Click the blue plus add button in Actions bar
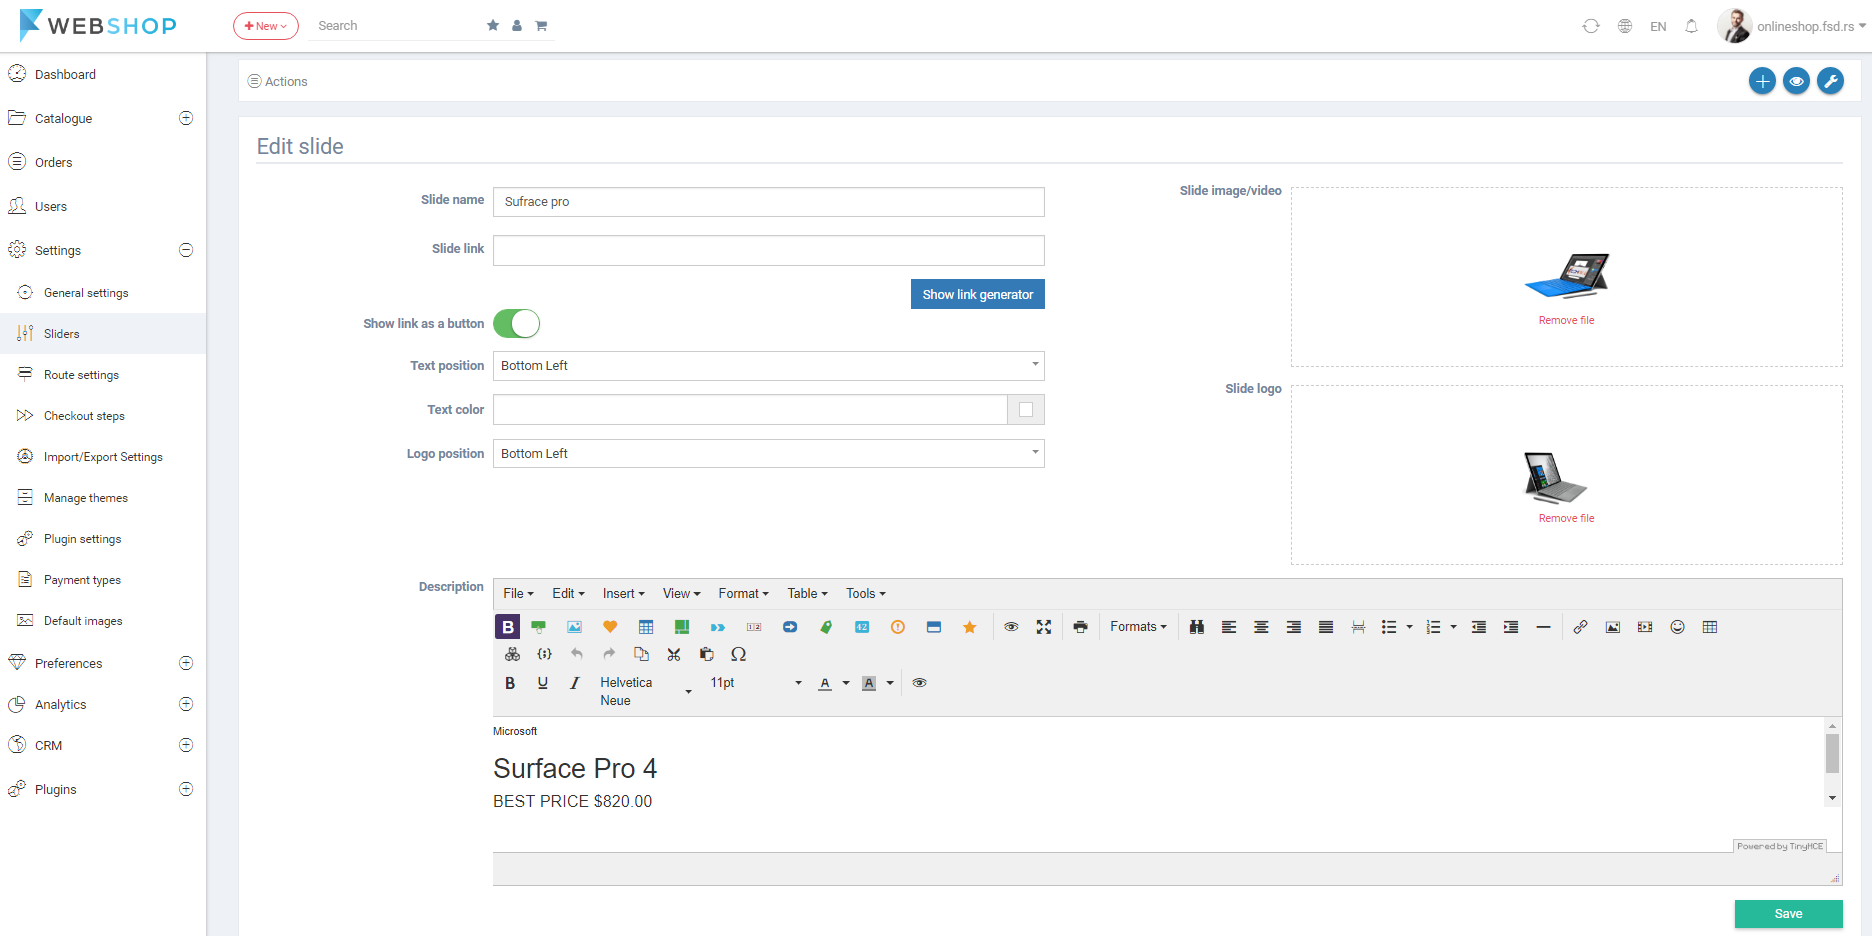This screenshot has width=1872, height=936. coord(1762,81)
